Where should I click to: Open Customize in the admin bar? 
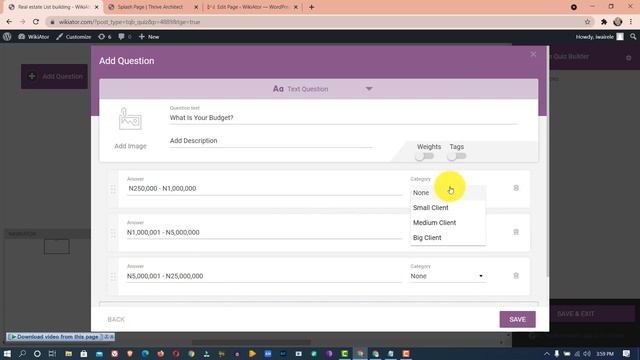coord(73,36)
